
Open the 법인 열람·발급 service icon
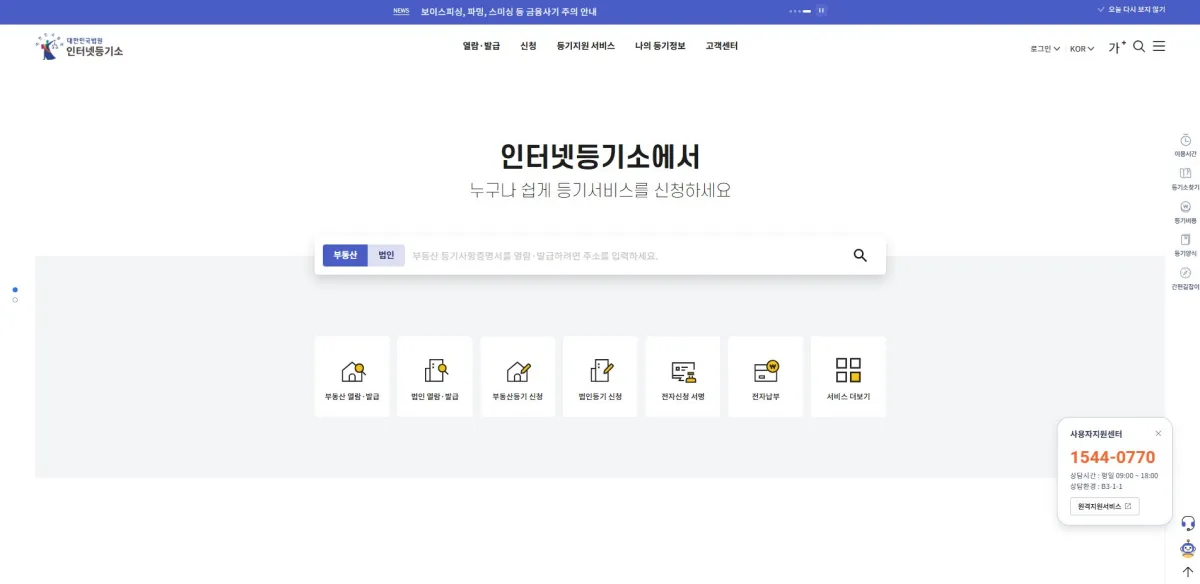[434, 376]
